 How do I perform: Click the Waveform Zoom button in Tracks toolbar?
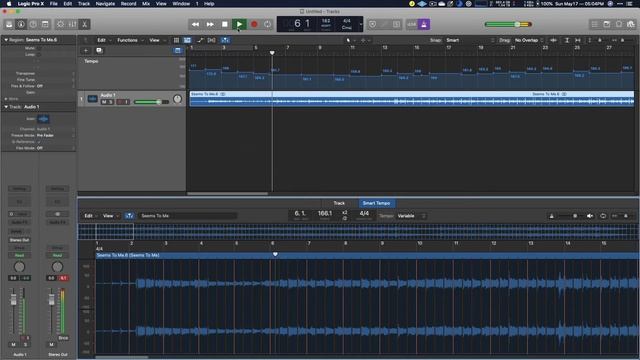553,40
